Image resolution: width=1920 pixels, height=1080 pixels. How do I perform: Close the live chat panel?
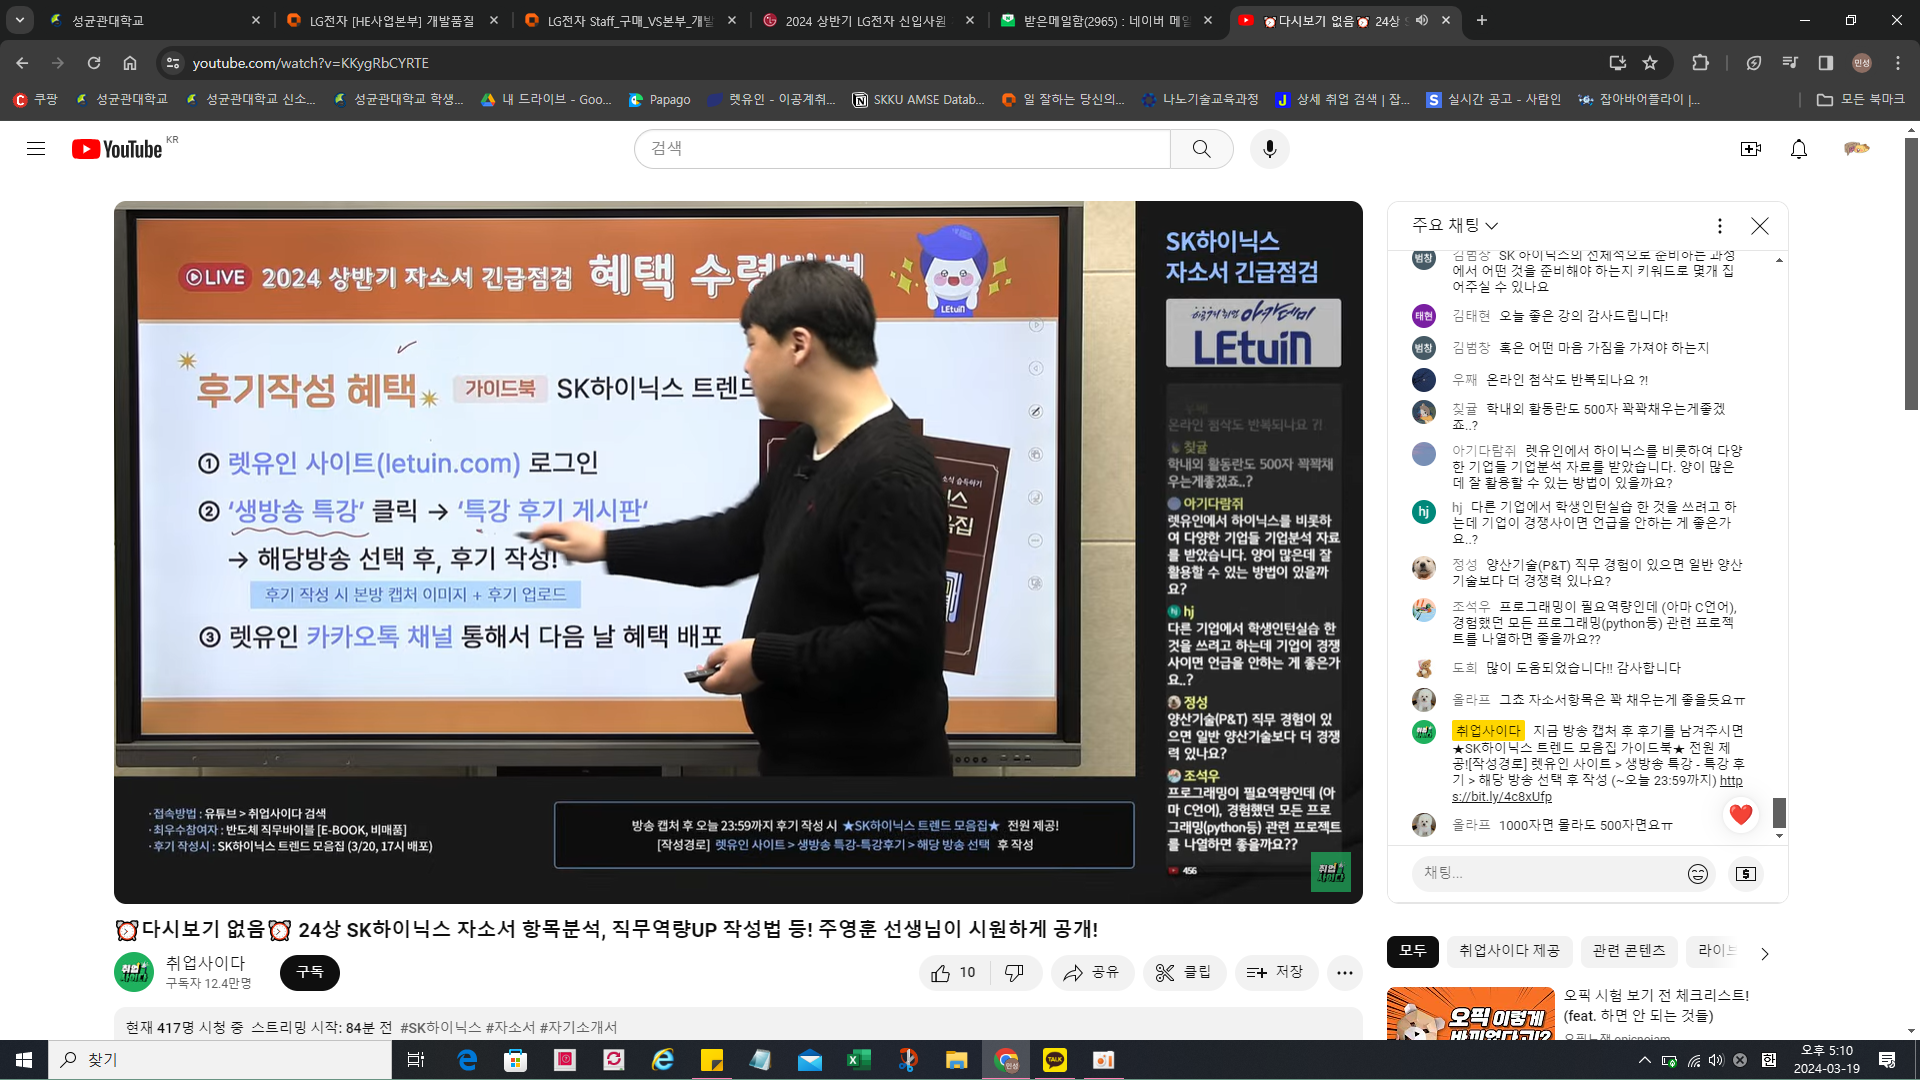pyautogui.click(x=1759, y=226)
